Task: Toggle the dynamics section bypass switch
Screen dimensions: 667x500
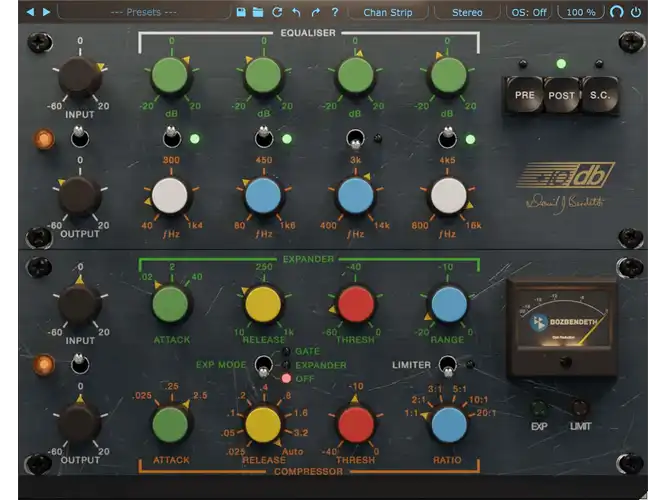Action: [80, 363]
